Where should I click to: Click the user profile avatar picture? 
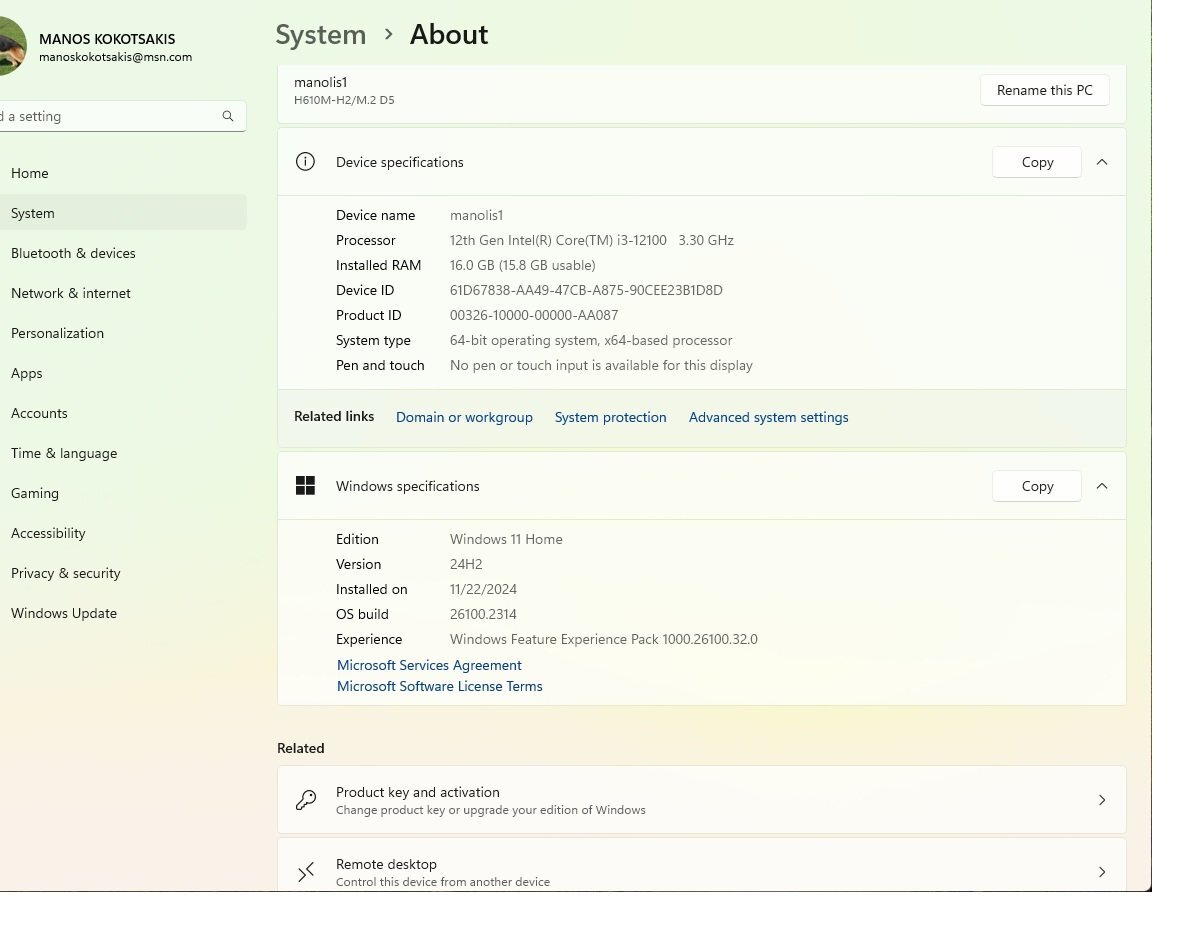(x=10, y=48)
